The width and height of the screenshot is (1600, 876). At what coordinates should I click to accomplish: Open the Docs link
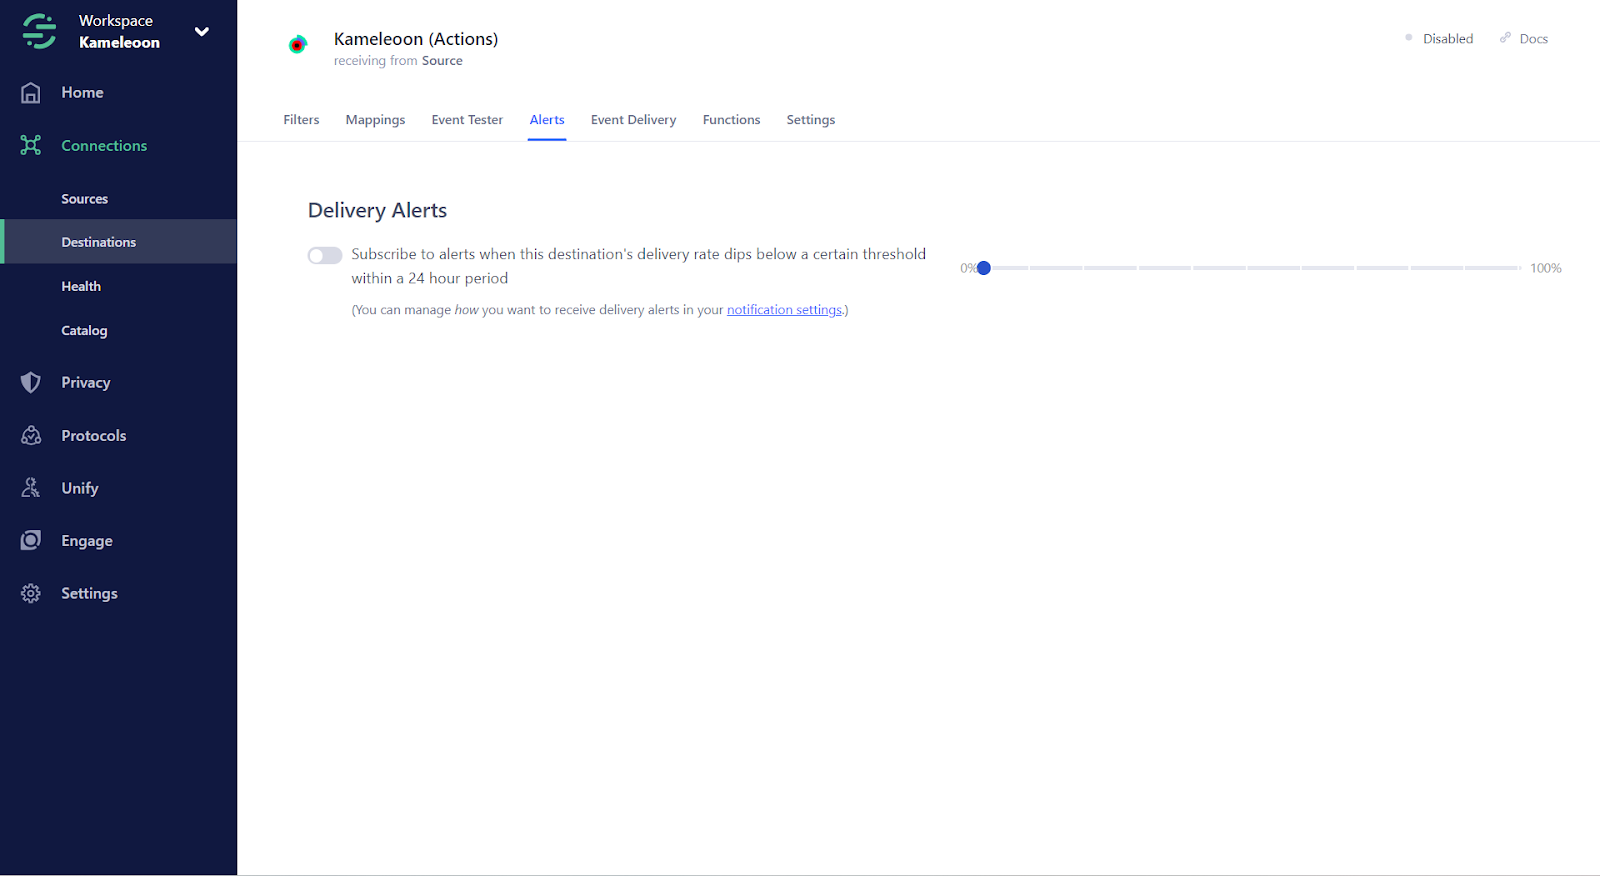[1533, 39]
